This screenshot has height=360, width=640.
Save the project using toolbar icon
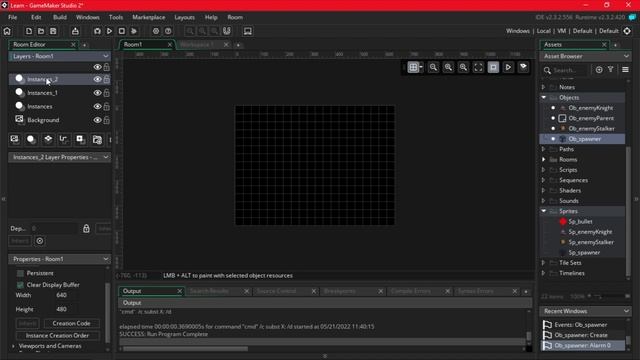click(53, 31)
